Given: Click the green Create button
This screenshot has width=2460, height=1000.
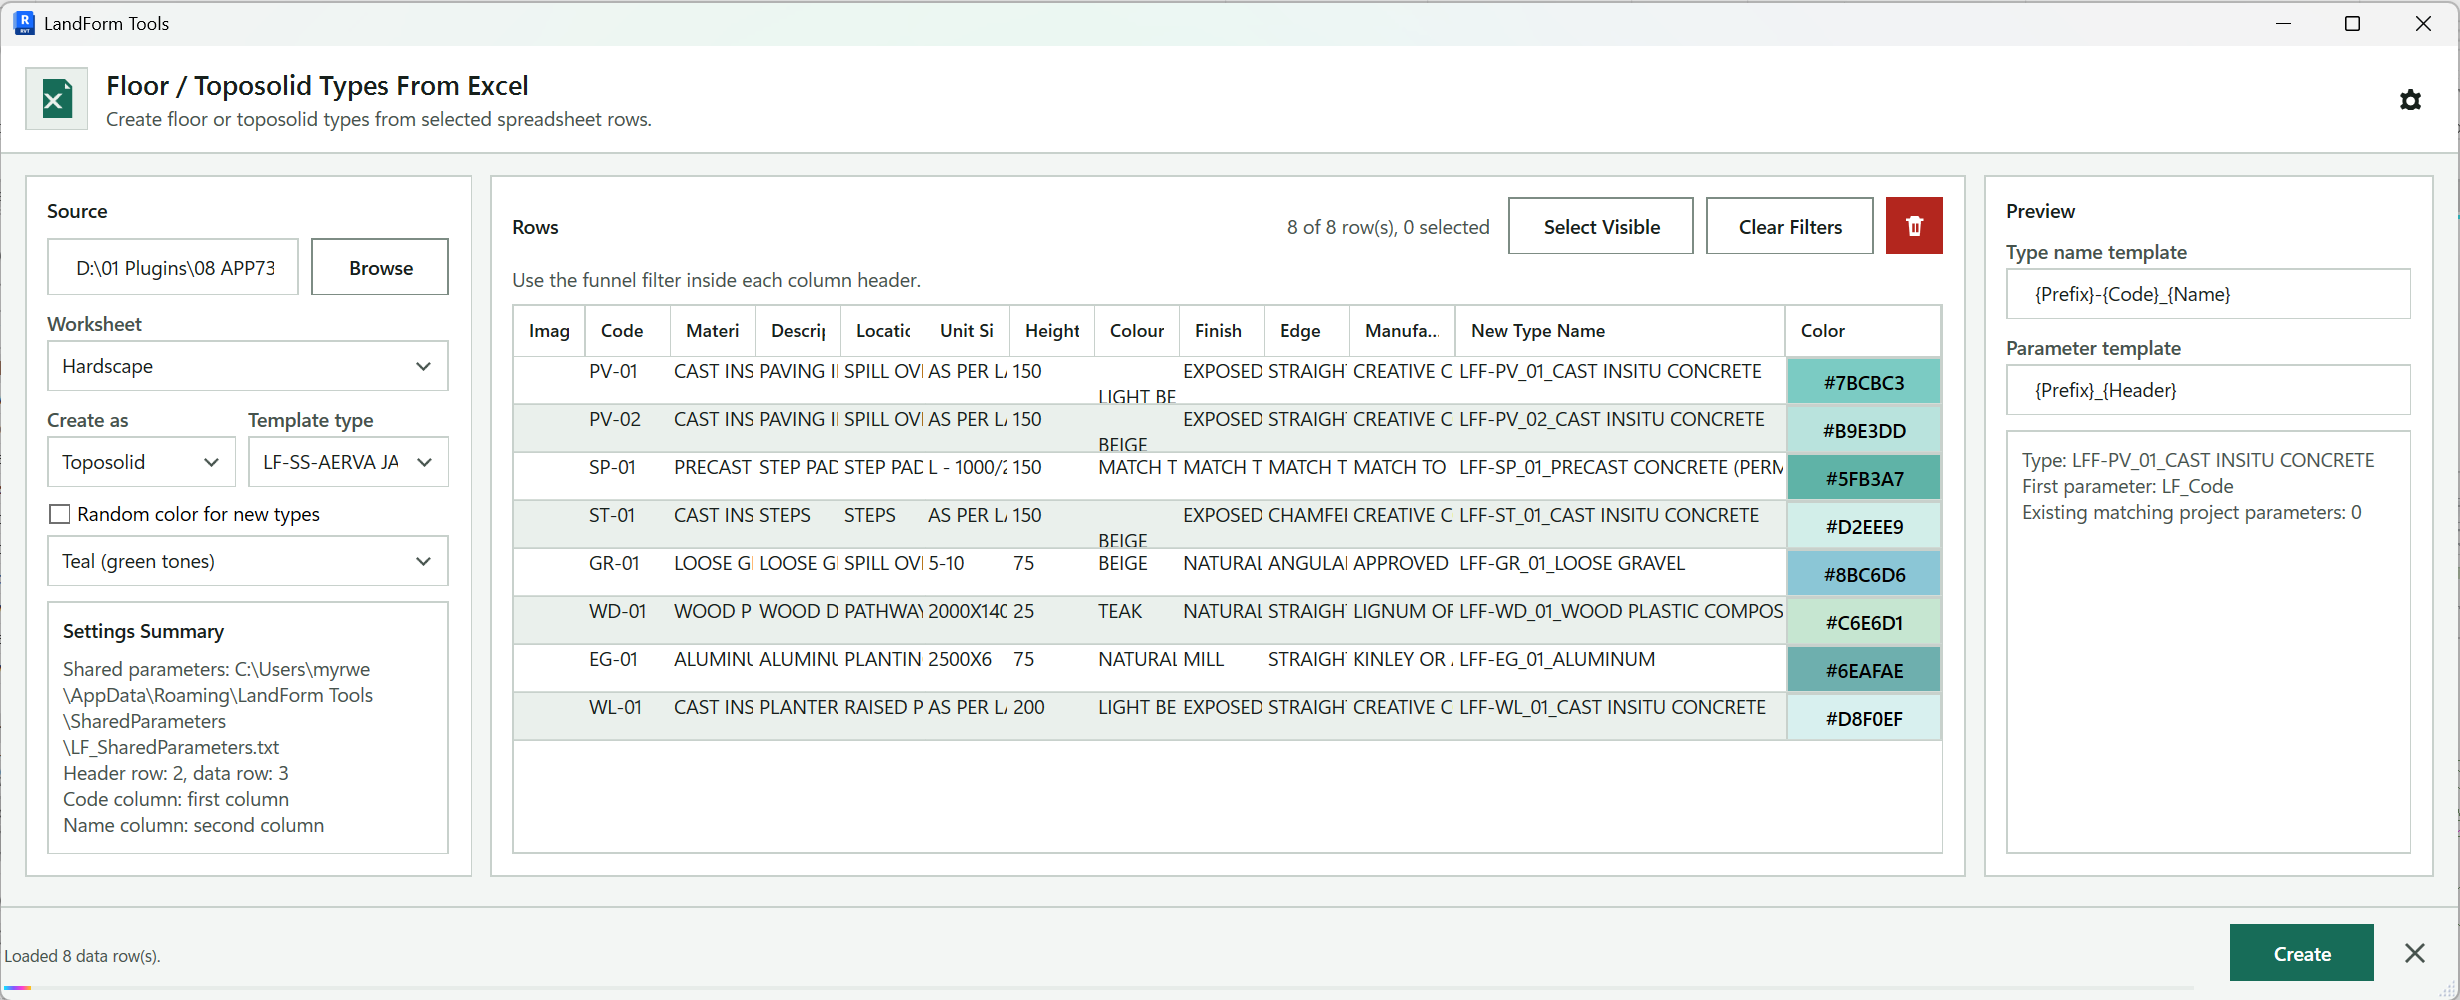Looking at the screenshot, I should coord(2302,953).
